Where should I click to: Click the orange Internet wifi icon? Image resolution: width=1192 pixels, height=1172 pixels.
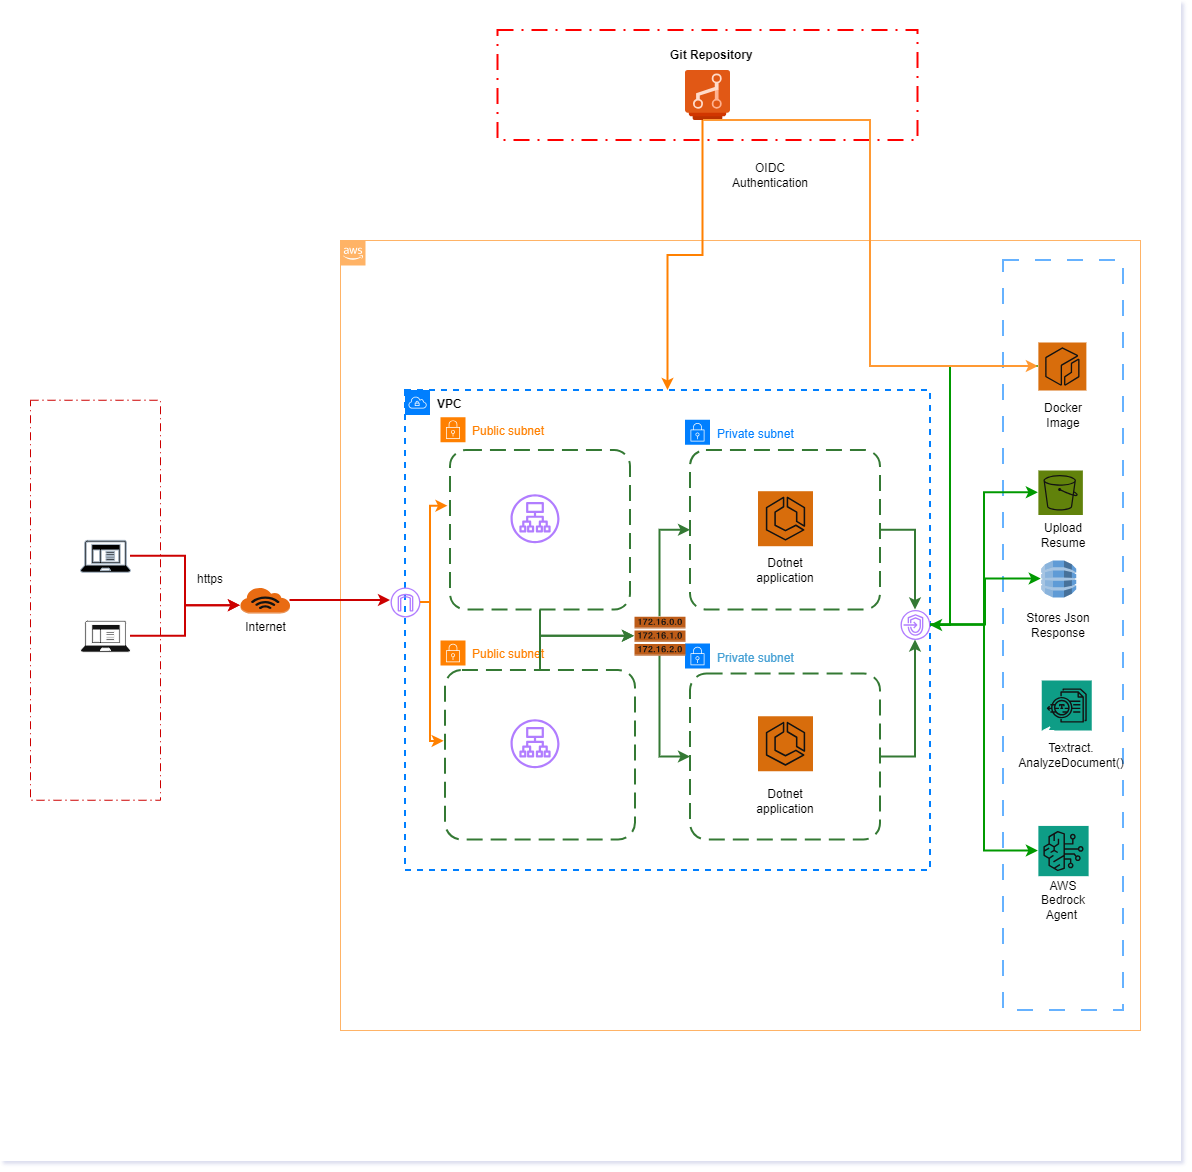pos(264,602)
